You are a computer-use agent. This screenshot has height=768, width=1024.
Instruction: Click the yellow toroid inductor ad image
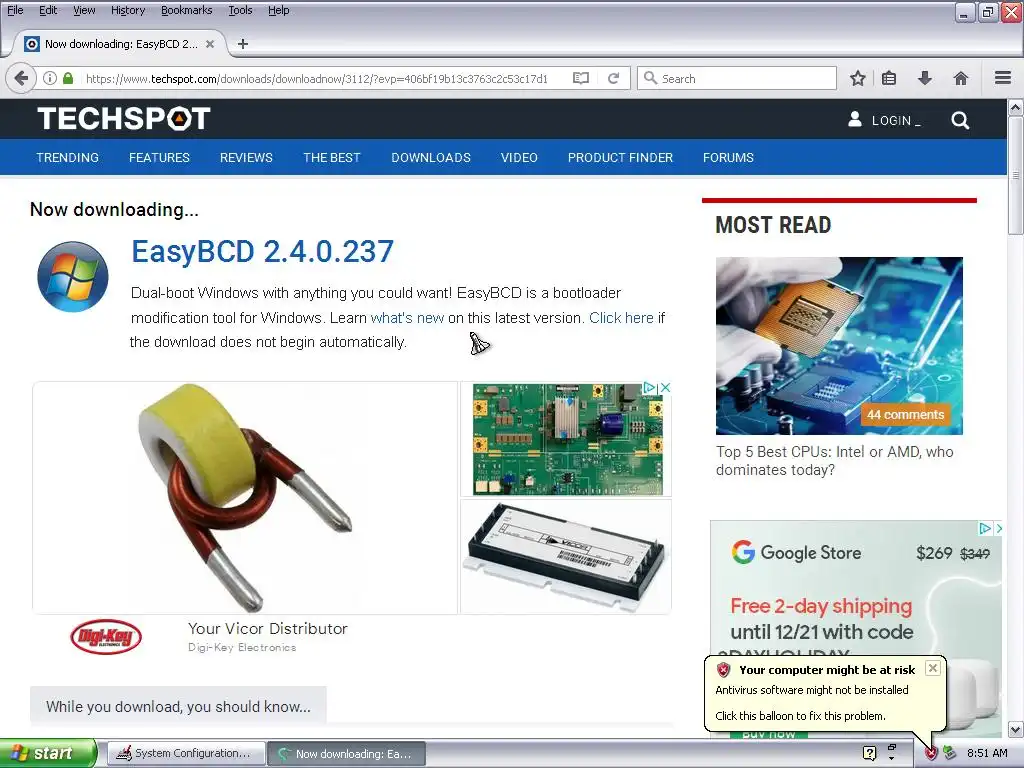[x=245, y=498]
